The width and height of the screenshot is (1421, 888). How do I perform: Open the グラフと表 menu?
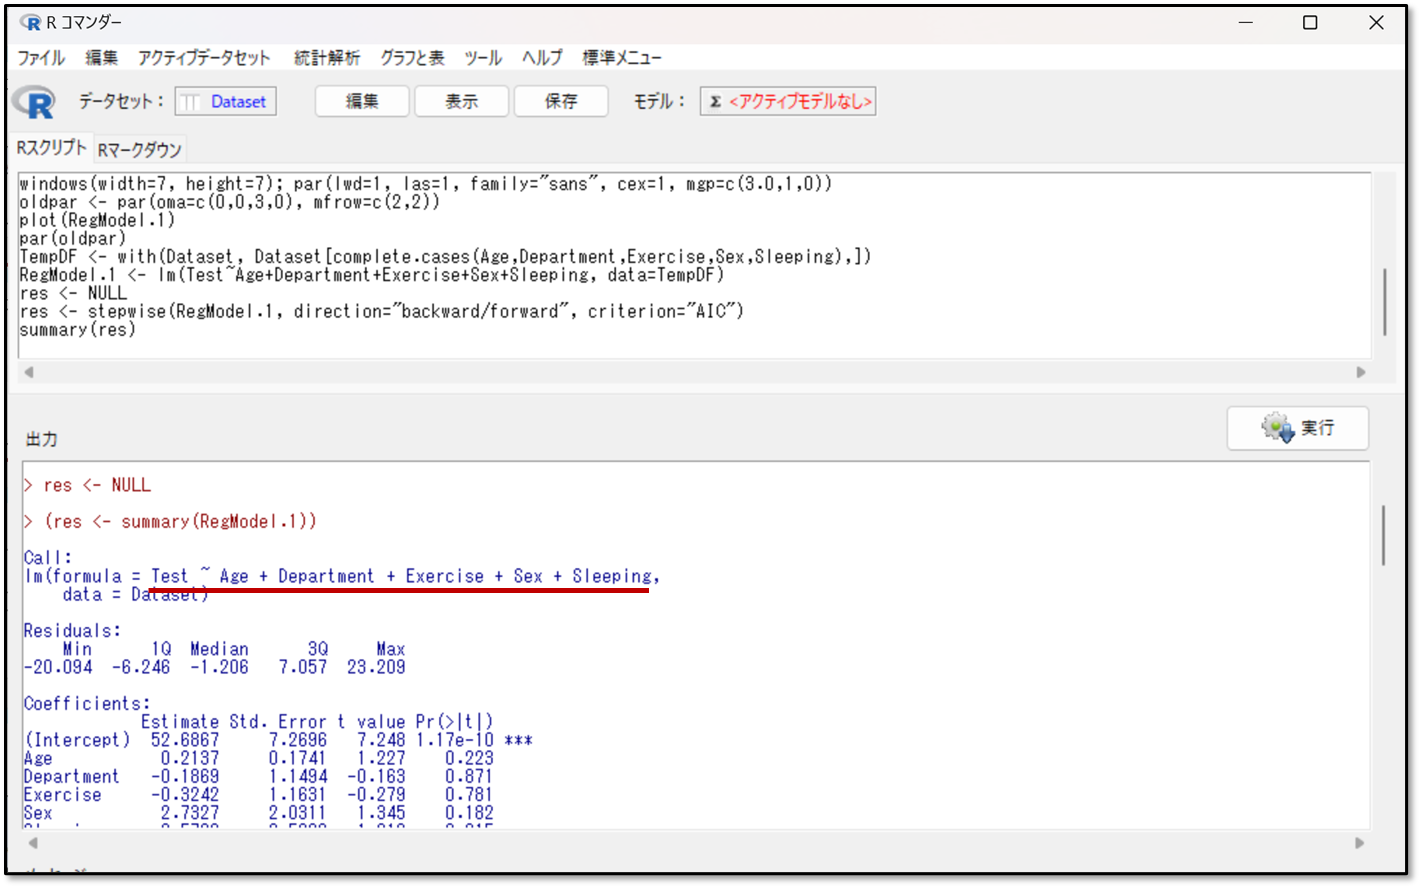[412, 58]
